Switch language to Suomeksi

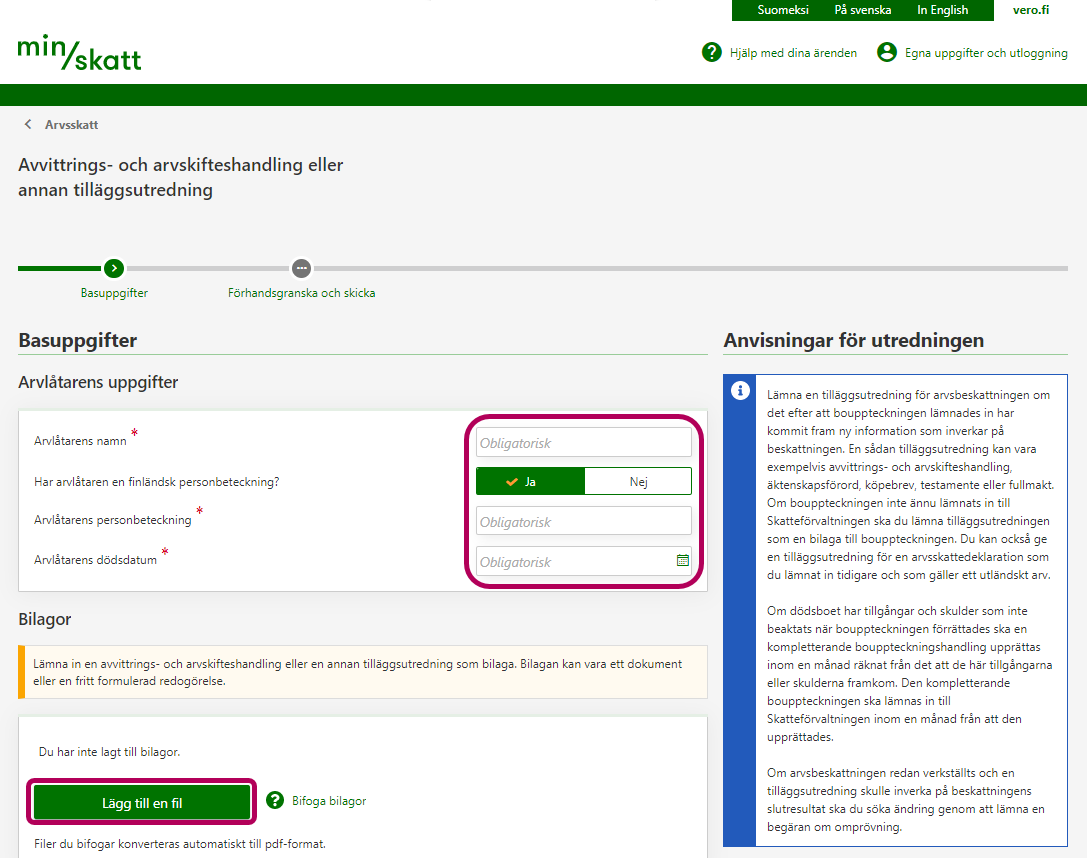click(x=783, y=10)
